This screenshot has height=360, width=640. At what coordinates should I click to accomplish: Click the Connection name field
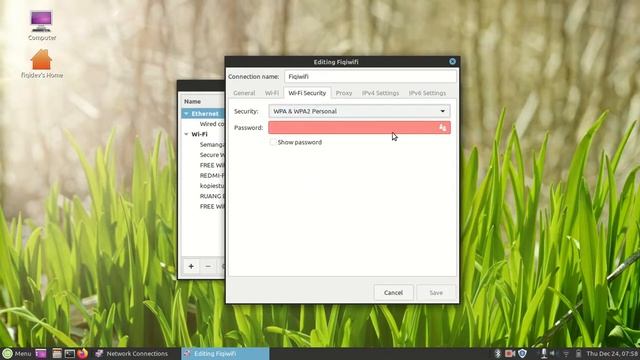click(370, 76)
